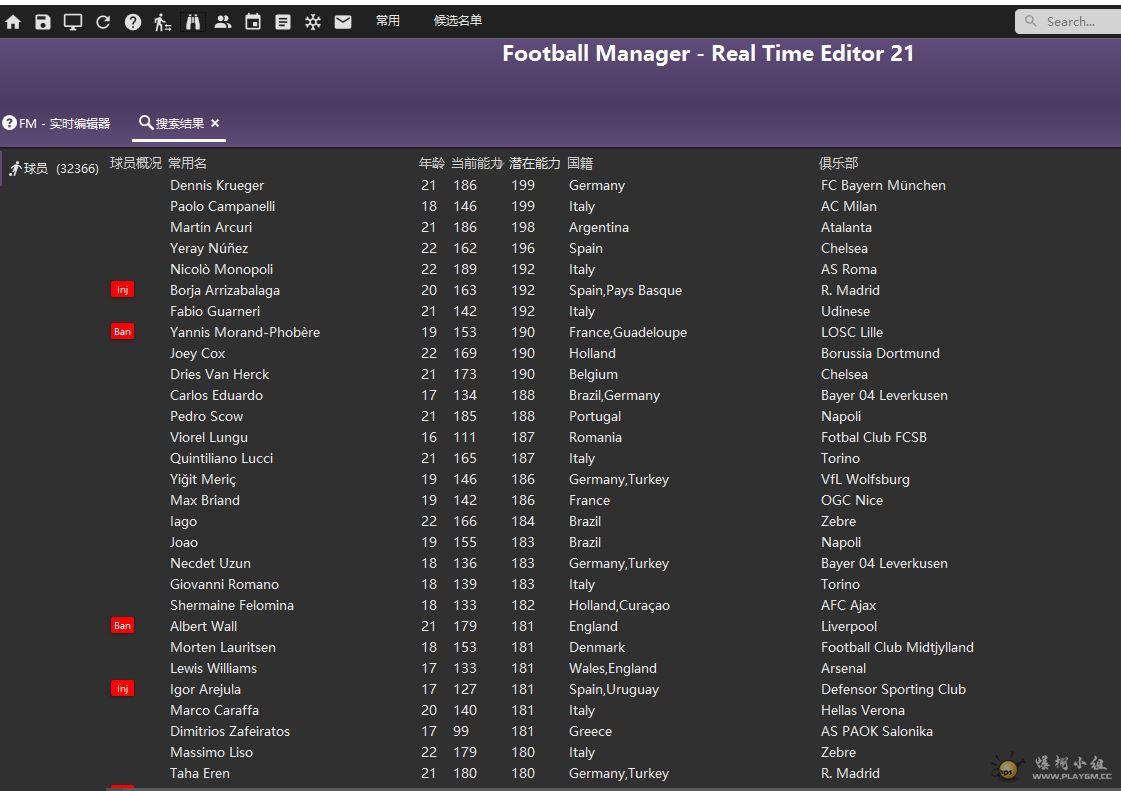Select player Joey Cox
The width and height of the screenshot is (1121, 791).
coord(197,353)
